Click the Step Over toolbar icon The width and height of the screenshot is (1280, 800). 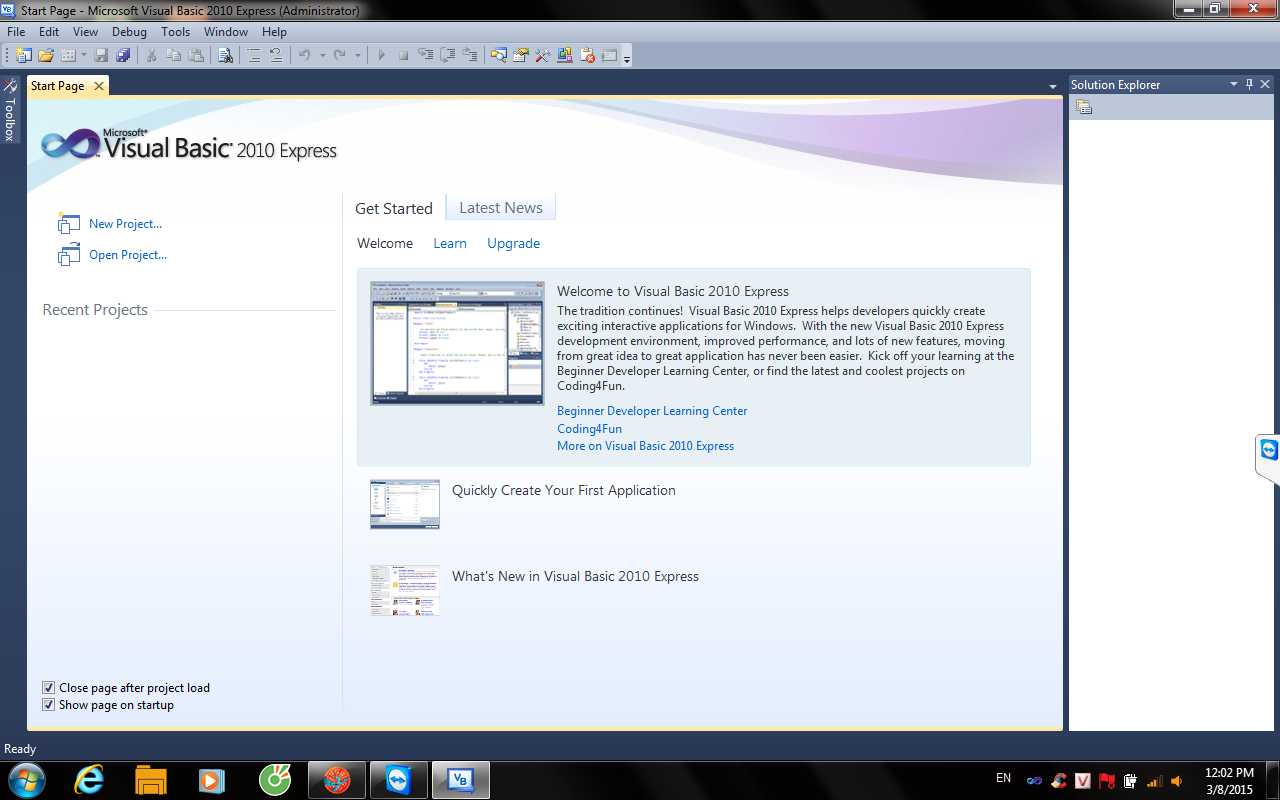[447, 55]
